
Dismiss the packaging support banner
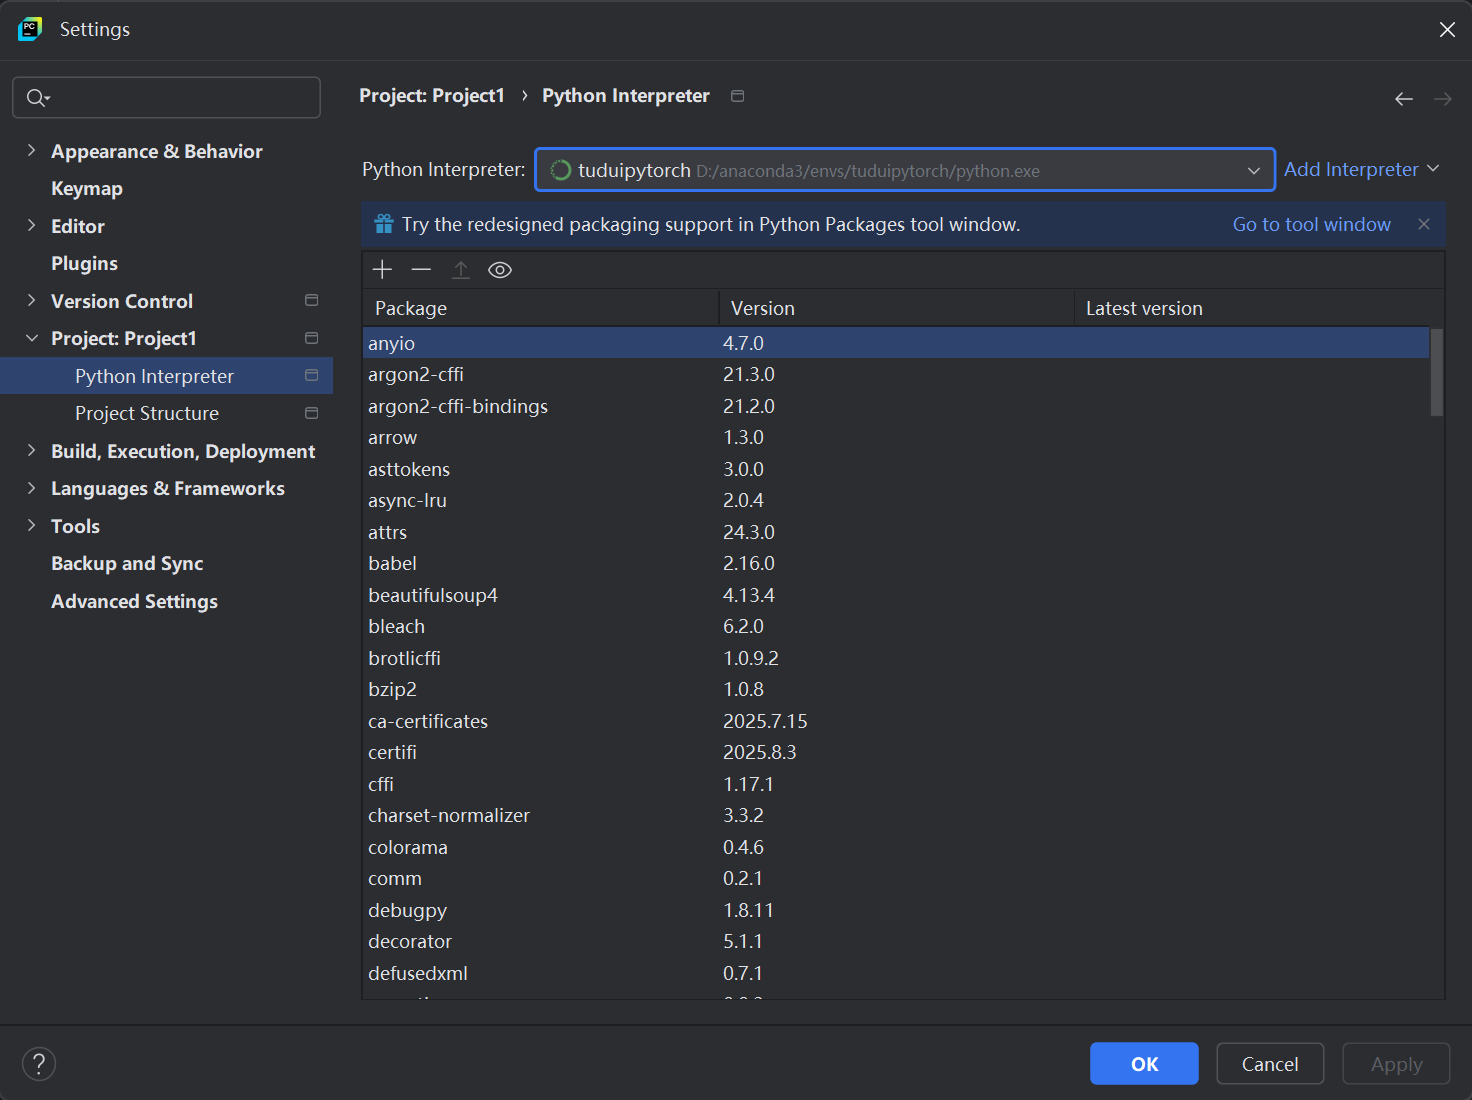click(1424, 224)
